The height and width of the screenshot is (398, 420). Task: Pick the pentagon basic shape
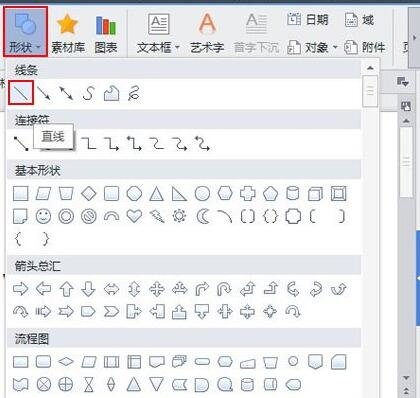[x=270, y=194]
